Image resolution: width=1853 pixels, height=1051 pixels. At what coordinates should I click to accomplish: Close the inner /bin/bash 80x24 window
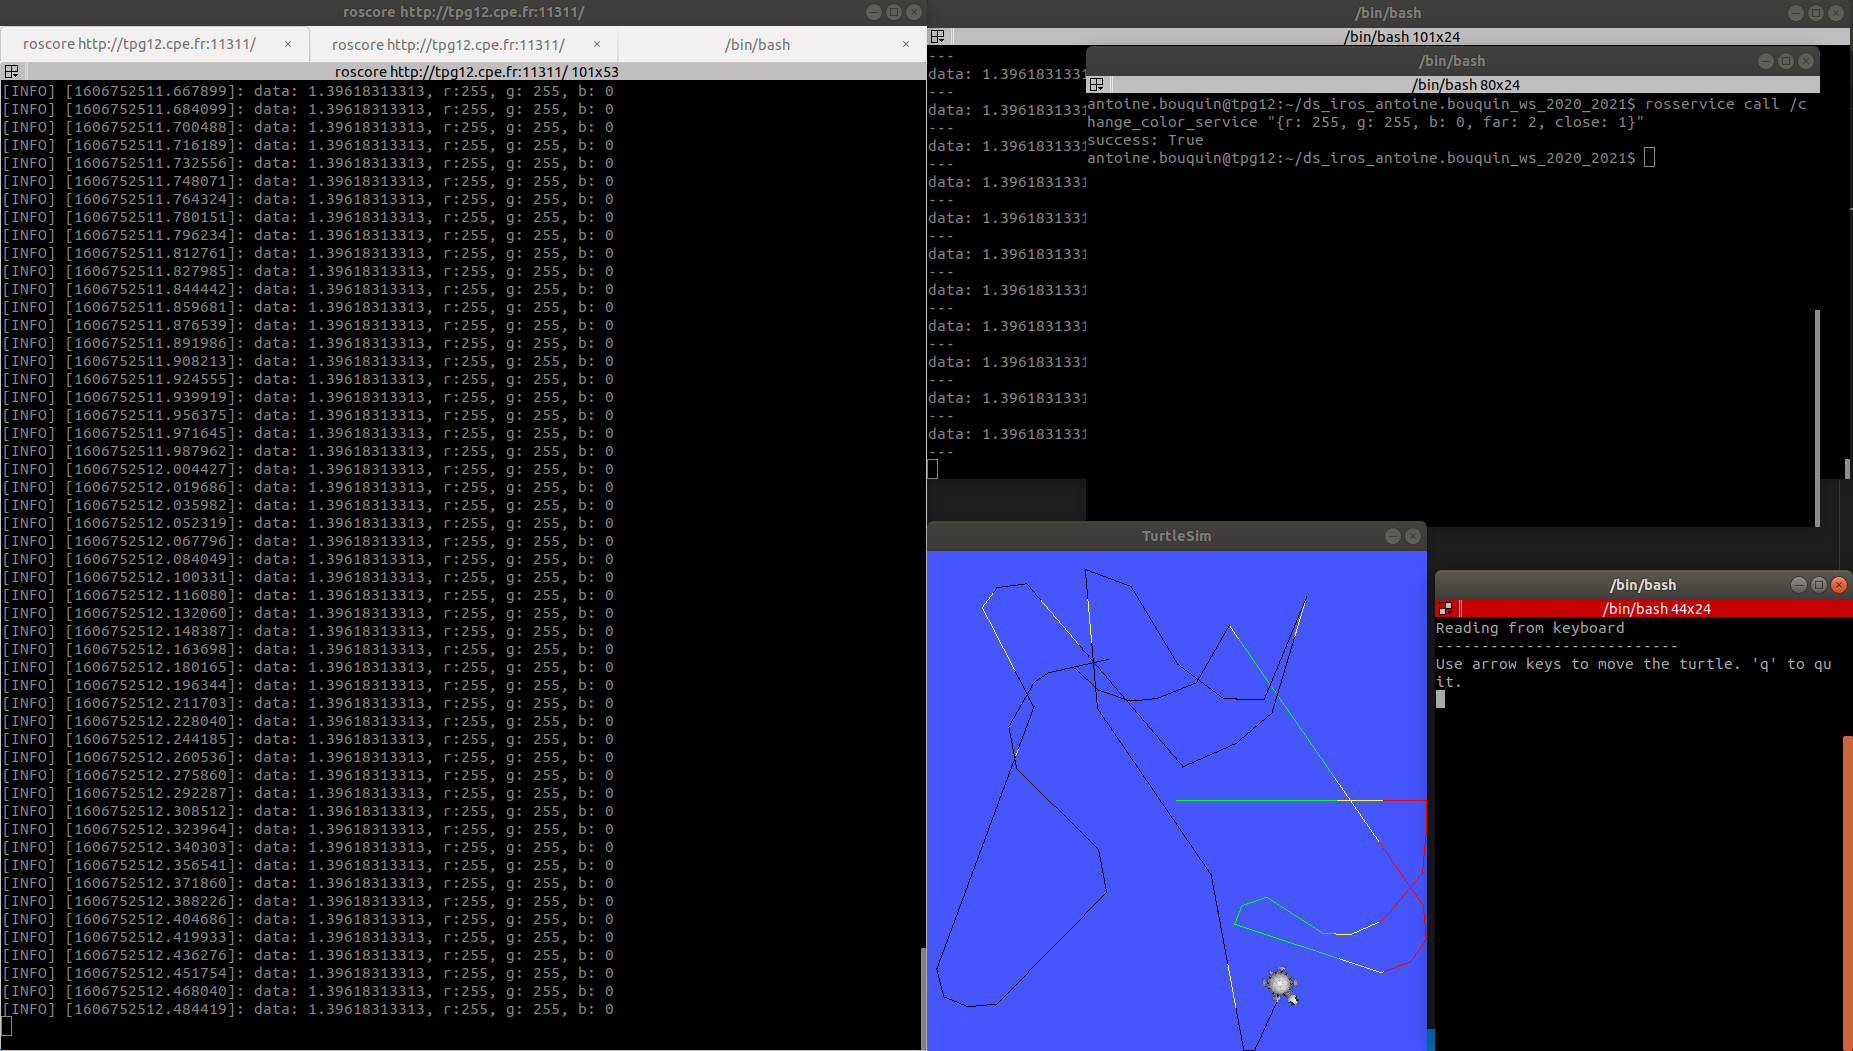coord(1806,61)
